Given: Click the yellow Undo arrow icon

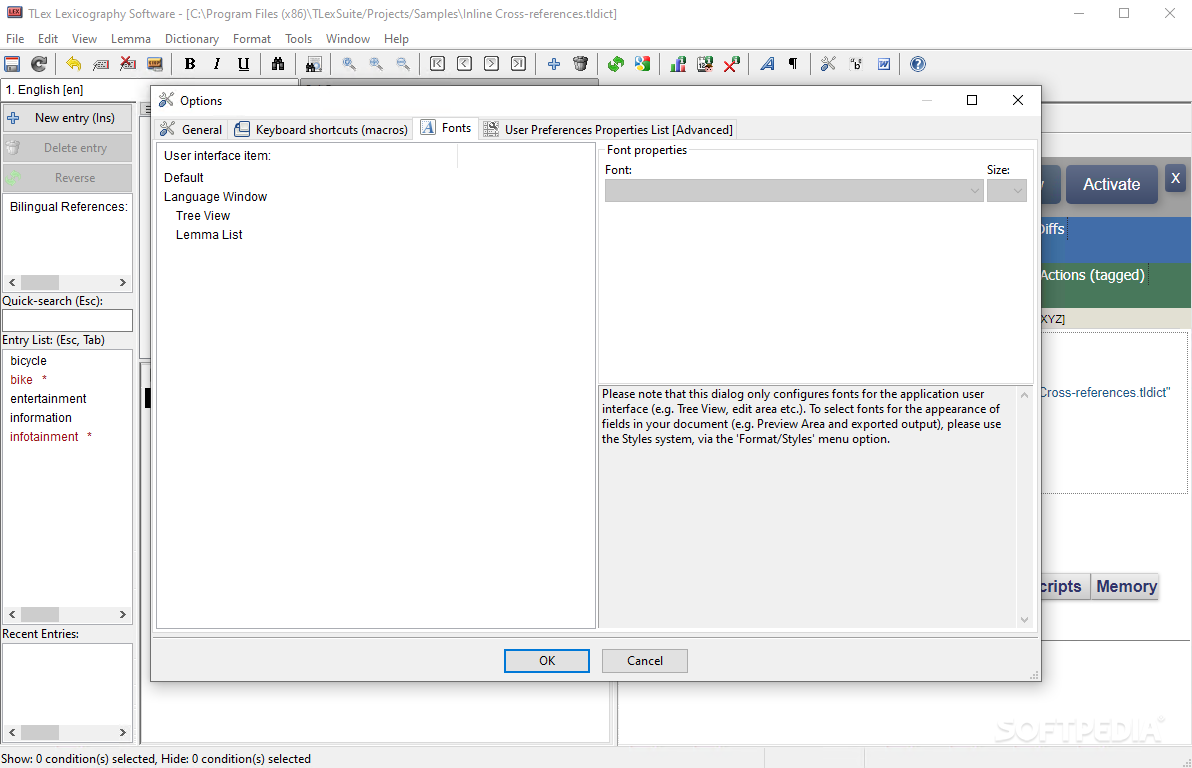Looking at the screenshot, I should [74, 64].
